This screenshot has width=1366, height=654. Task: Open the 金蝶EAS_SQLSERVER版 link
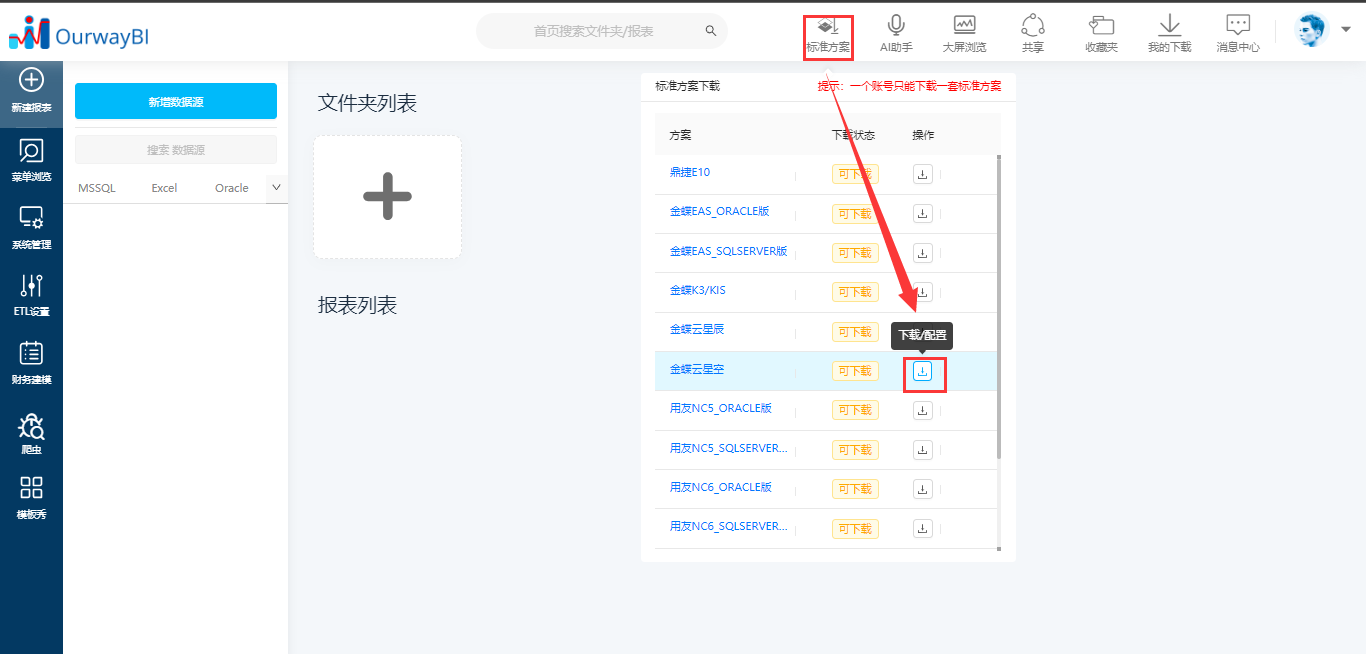[728, 251]
